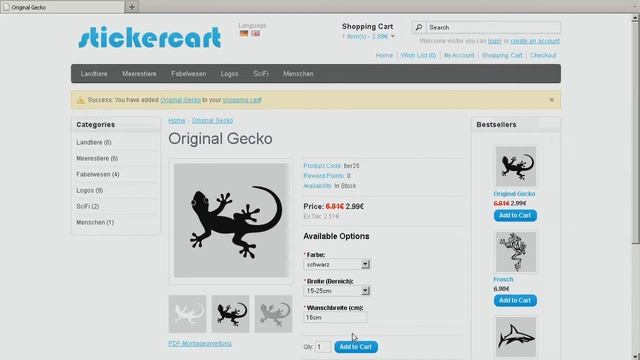Click the Search text field

click(x=493, y=27)
